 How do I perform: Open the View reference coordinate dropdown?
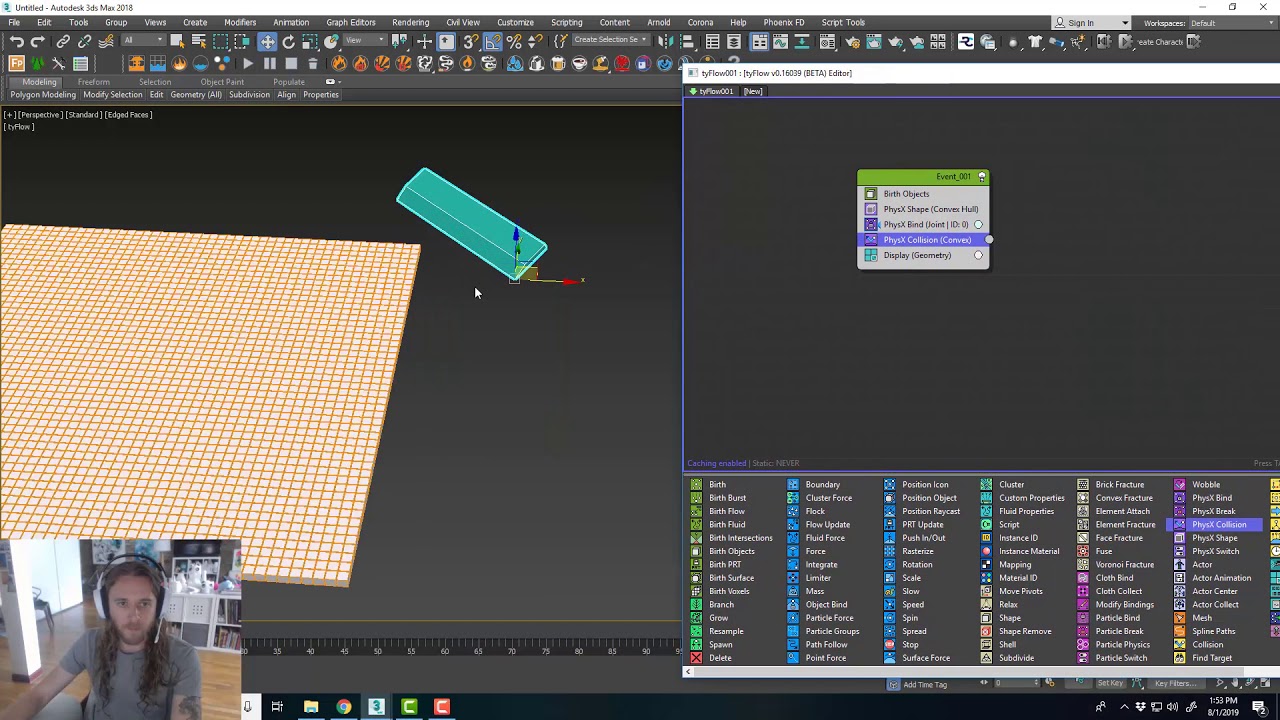[x=365, y=40]
